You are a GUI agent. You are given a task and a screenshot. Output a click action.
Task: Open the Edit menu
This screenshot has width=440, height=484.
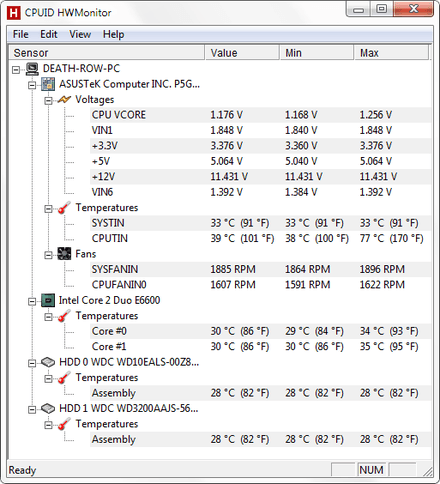click(x=49, y=34)
